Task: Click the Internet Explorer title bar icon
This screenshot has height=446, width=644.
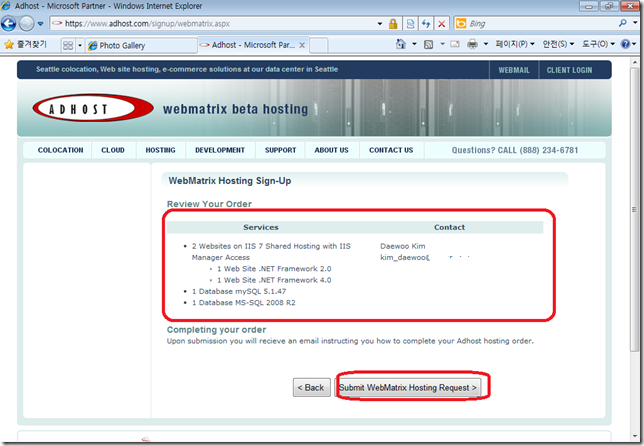Action: point(6,6)
